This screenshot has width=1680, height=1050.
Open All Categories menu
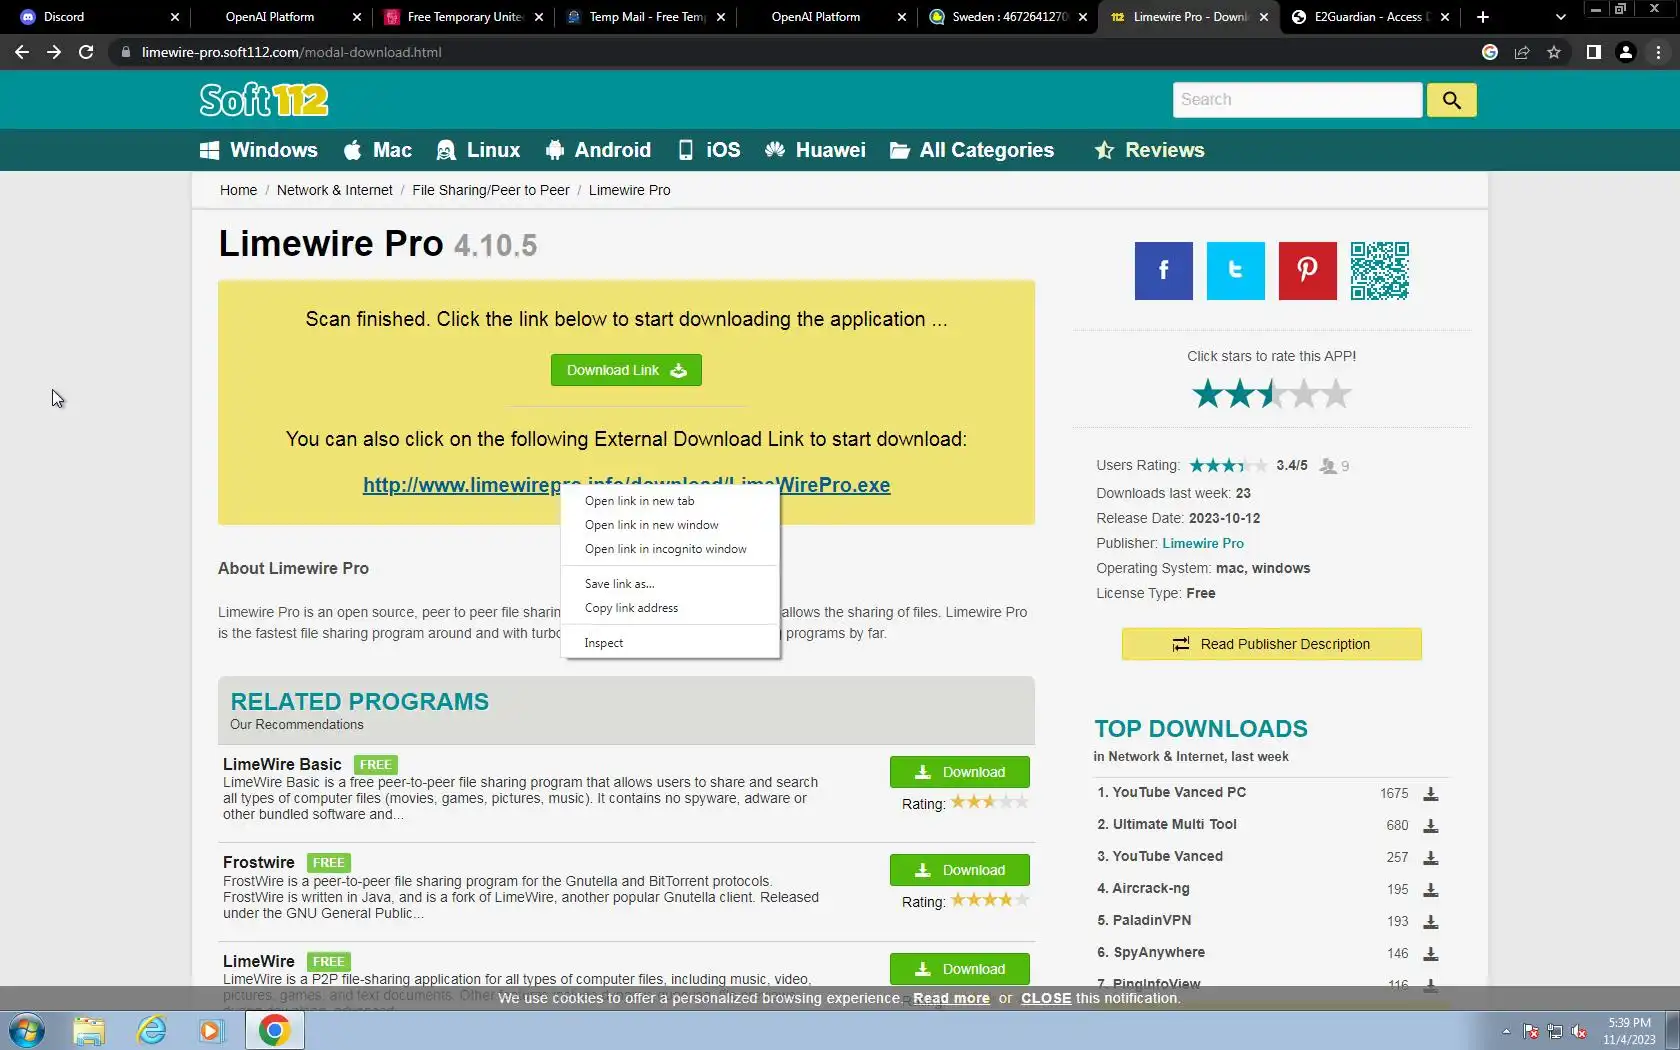(972, 150)
